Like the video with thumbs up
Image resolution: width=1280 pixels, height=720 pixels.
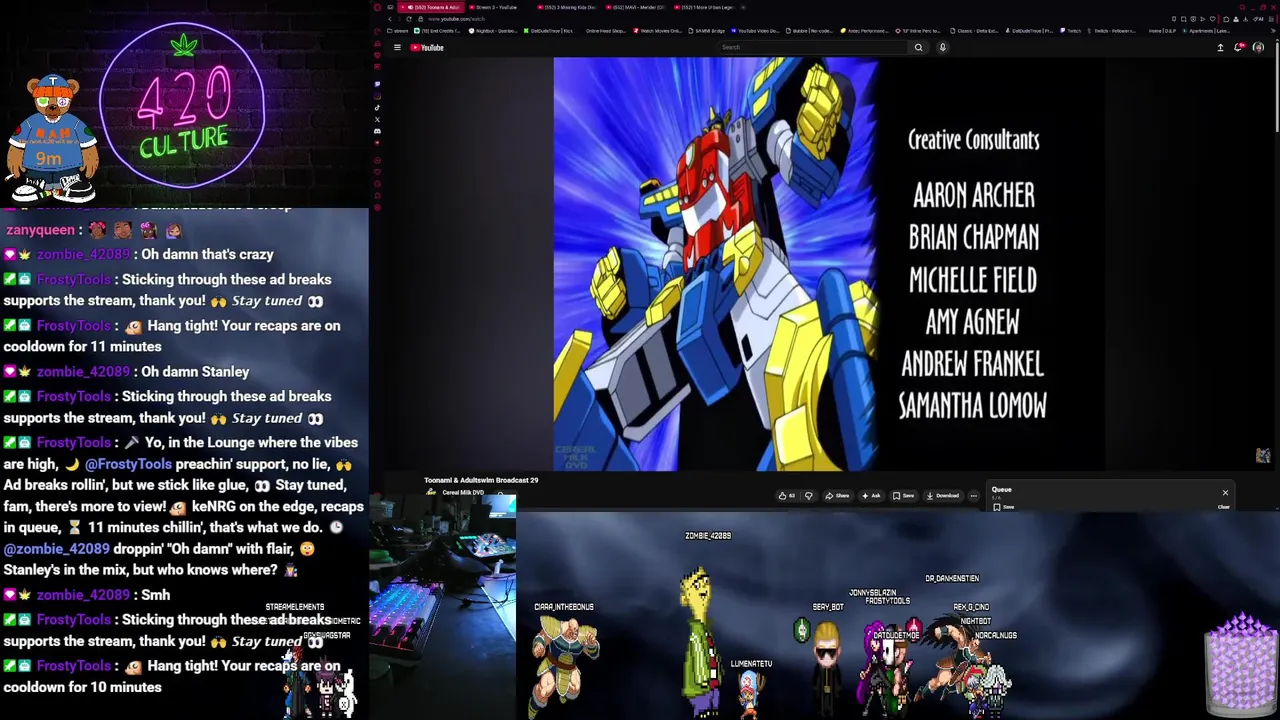787,495
